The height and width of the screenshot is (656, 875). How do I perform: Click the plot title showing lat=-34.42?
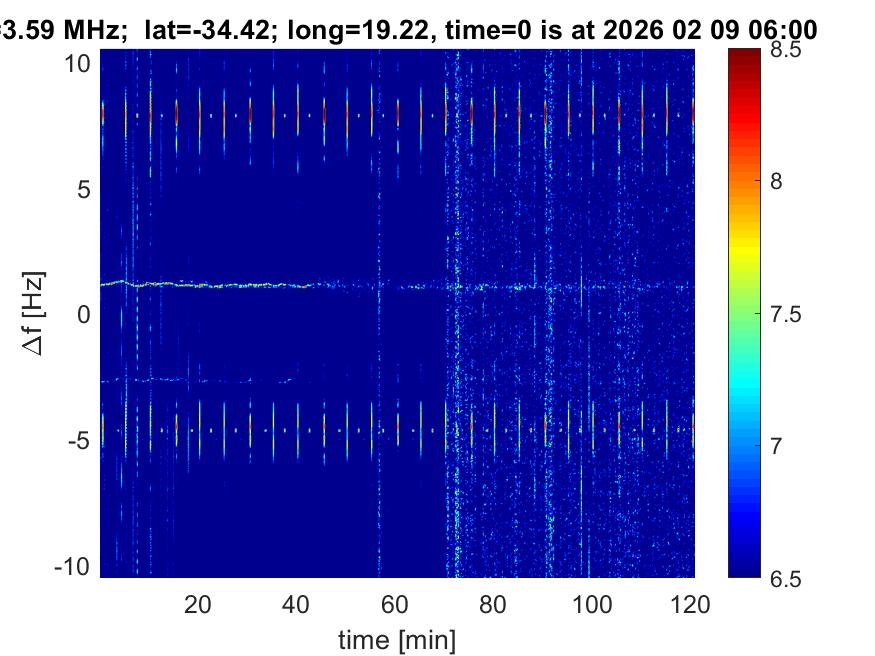coord(408,30)
